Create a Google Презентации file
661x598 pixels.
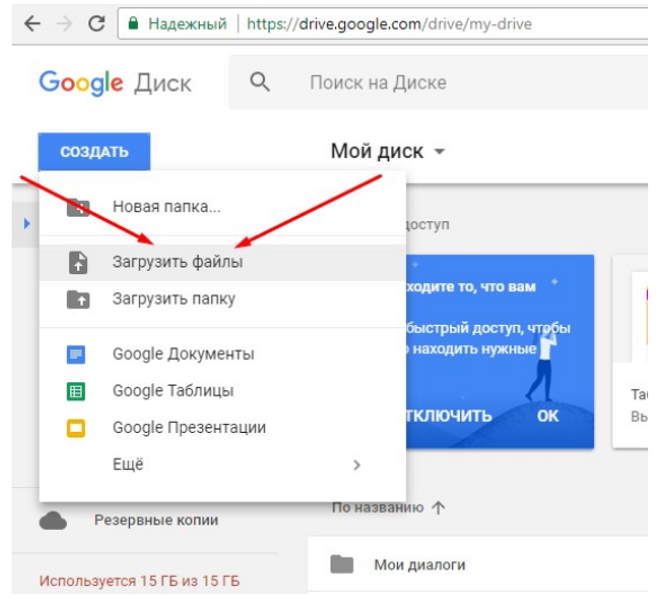tap(222, 427)
